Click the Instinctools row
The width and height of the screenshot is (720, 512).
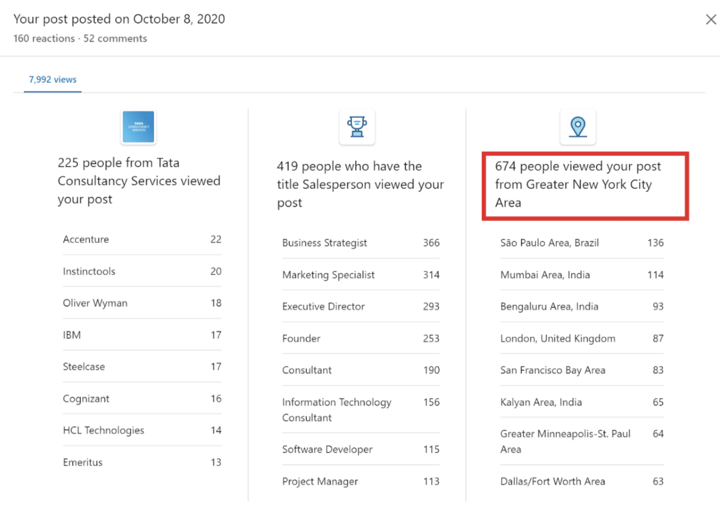pos(142,271)
